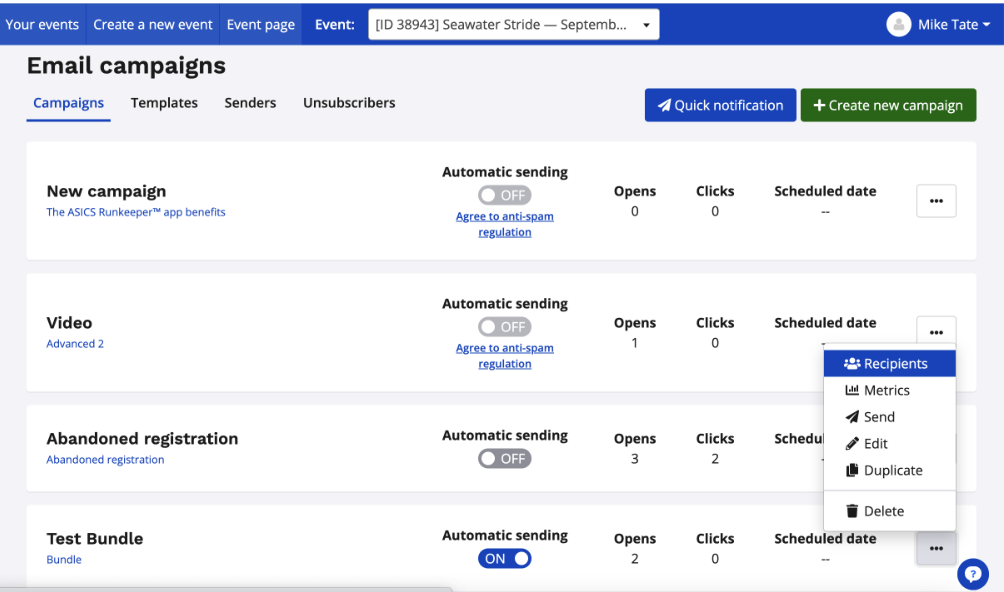Select Duplicate from the campaign menu
The image size is (1004, 592).
[889, 471]
